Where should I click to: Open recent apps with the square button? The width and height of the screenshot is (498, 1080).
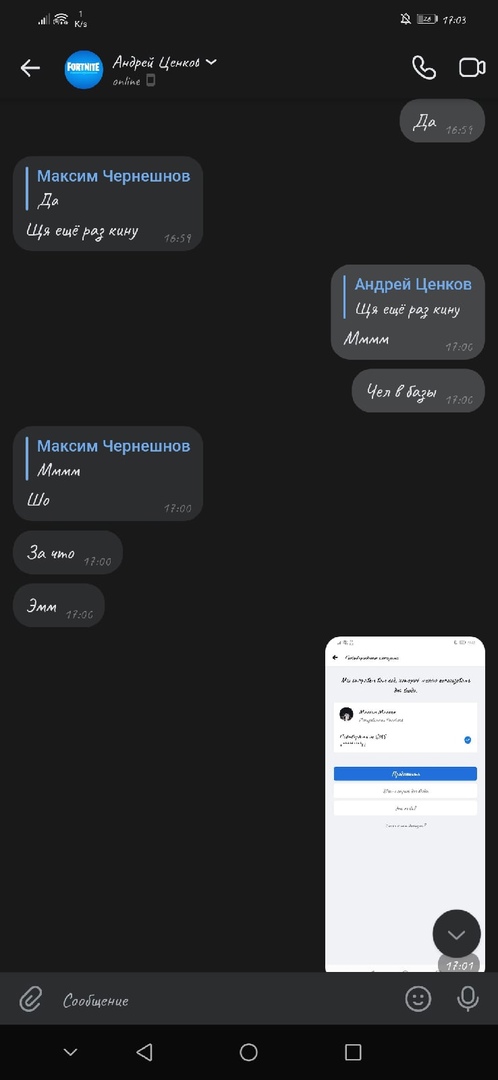(353, 1052)
